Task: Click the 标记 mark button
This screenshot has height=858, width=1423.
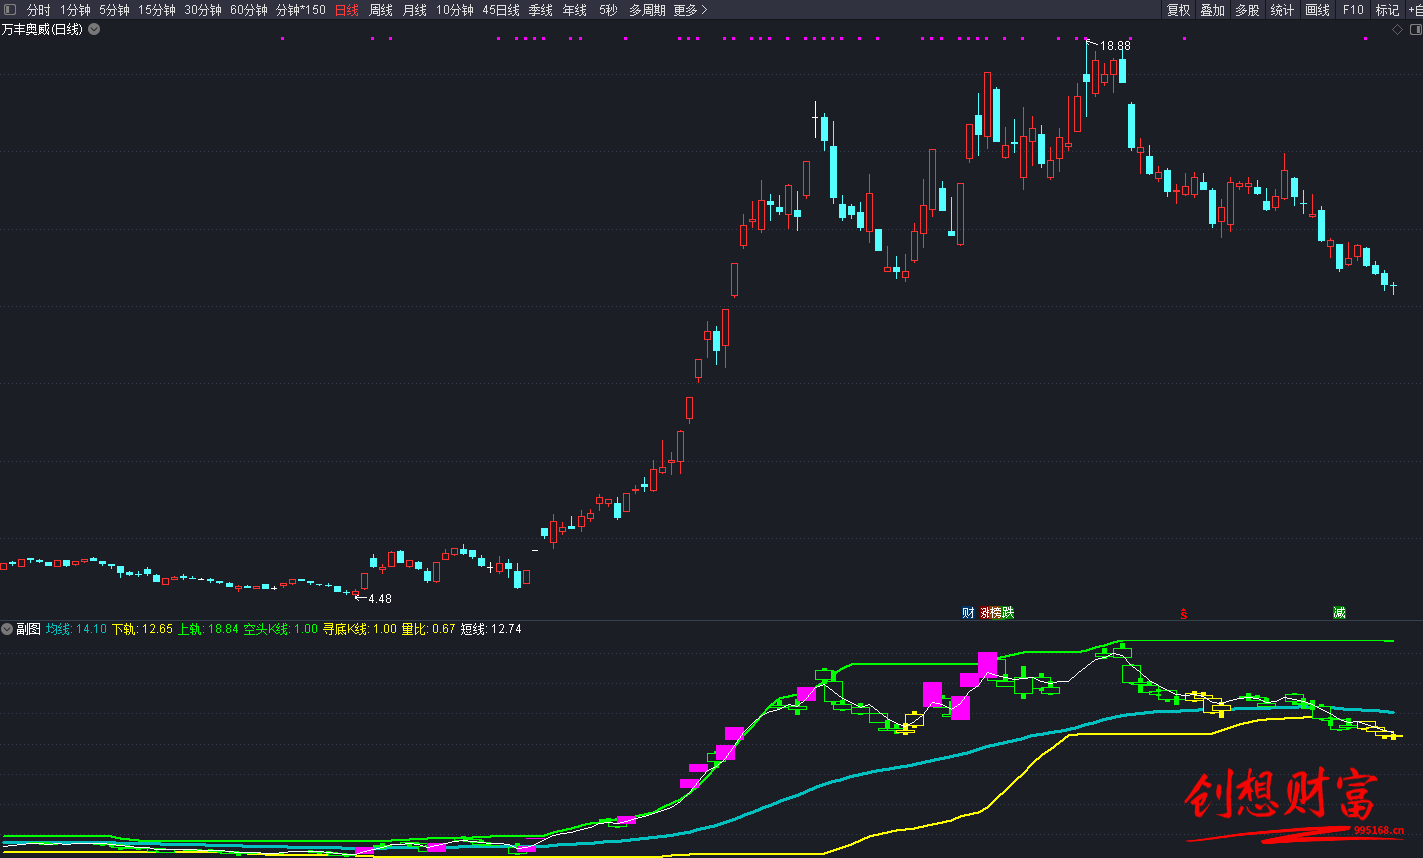Action: [1387, 10]
